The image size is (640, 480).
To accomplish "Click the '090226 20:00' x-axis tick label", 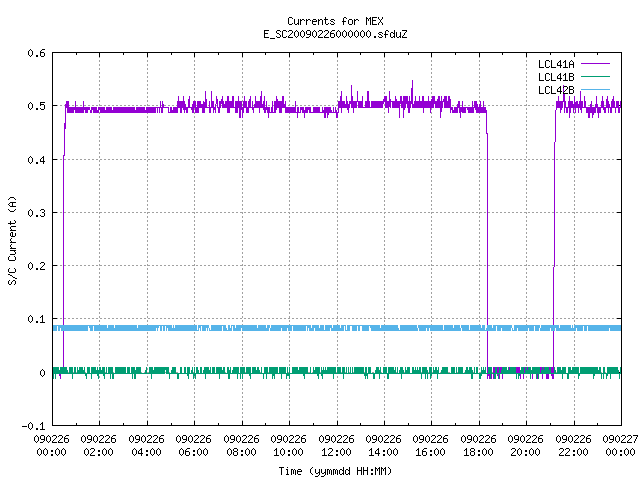I will pyautogui.click(x=525, y=446).
